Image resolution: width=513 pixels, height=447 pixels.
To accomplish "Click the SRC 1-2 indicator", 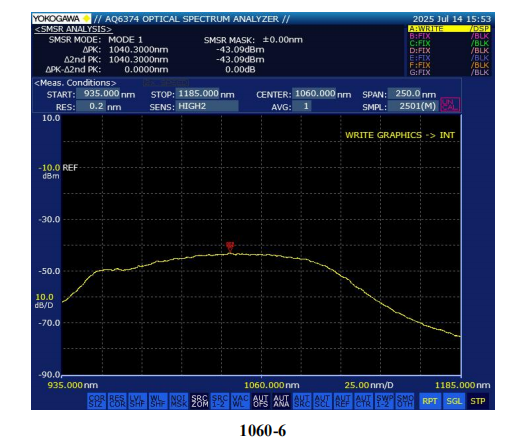I will coord(220,401).
